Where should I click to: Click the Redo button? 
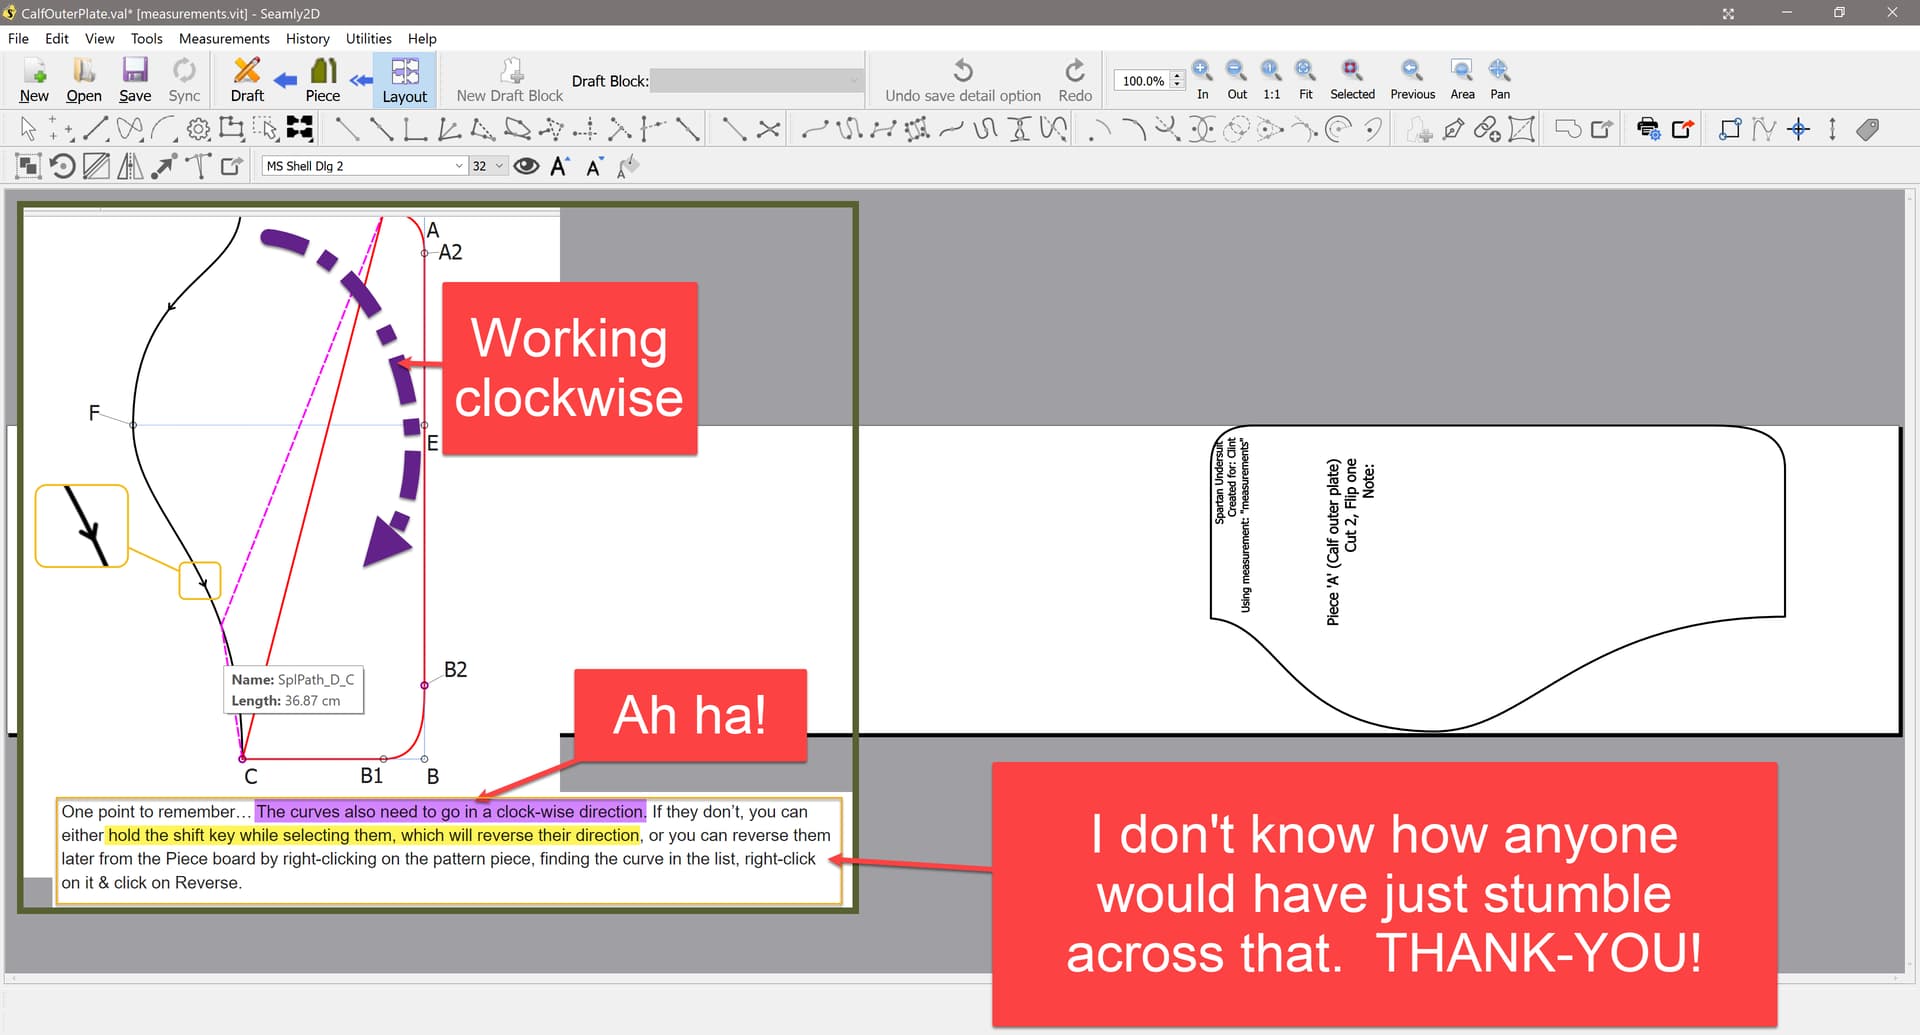(x=1074, y=80)
